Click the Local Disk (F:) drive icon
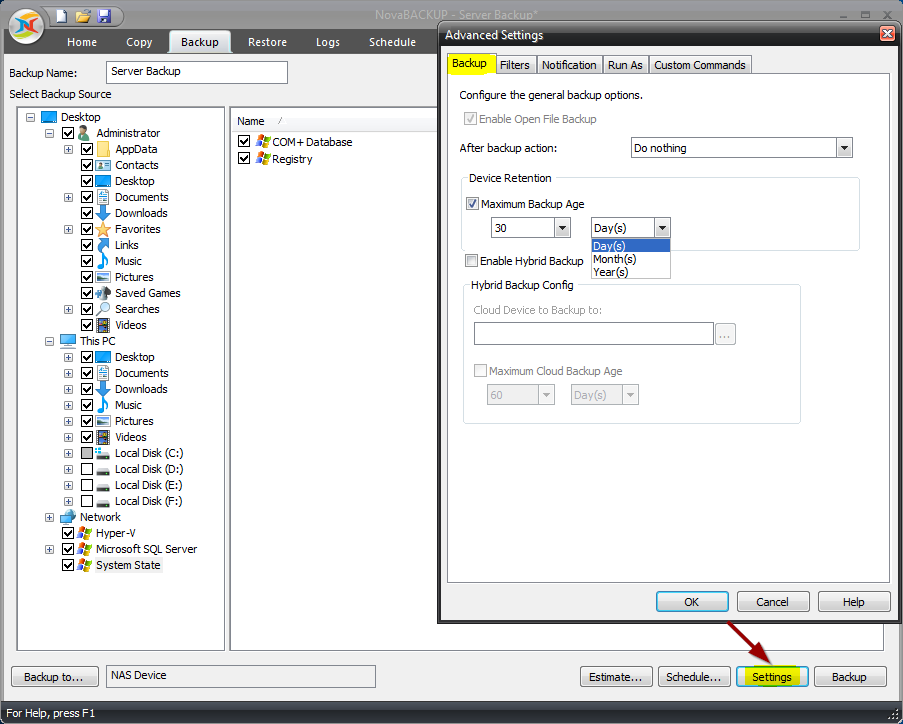The height and width of the screenshot is (724, 903). pyautogui.click(x=103, y=502)
